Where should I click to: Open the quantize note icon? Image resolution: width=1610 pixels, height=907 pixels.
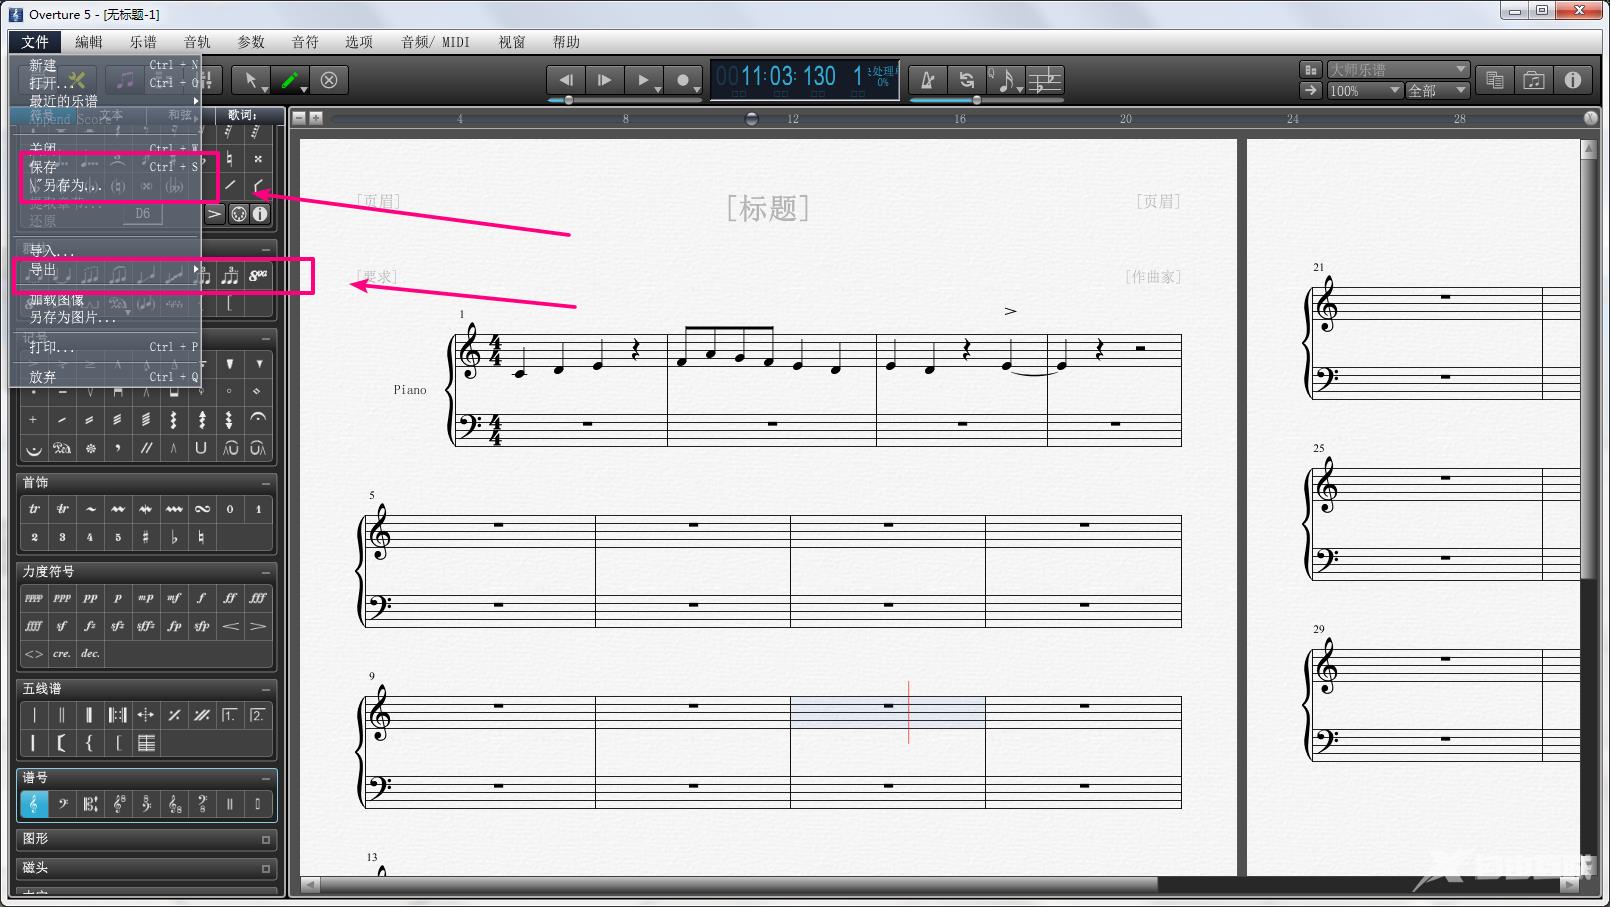[x=1005, y=80]
